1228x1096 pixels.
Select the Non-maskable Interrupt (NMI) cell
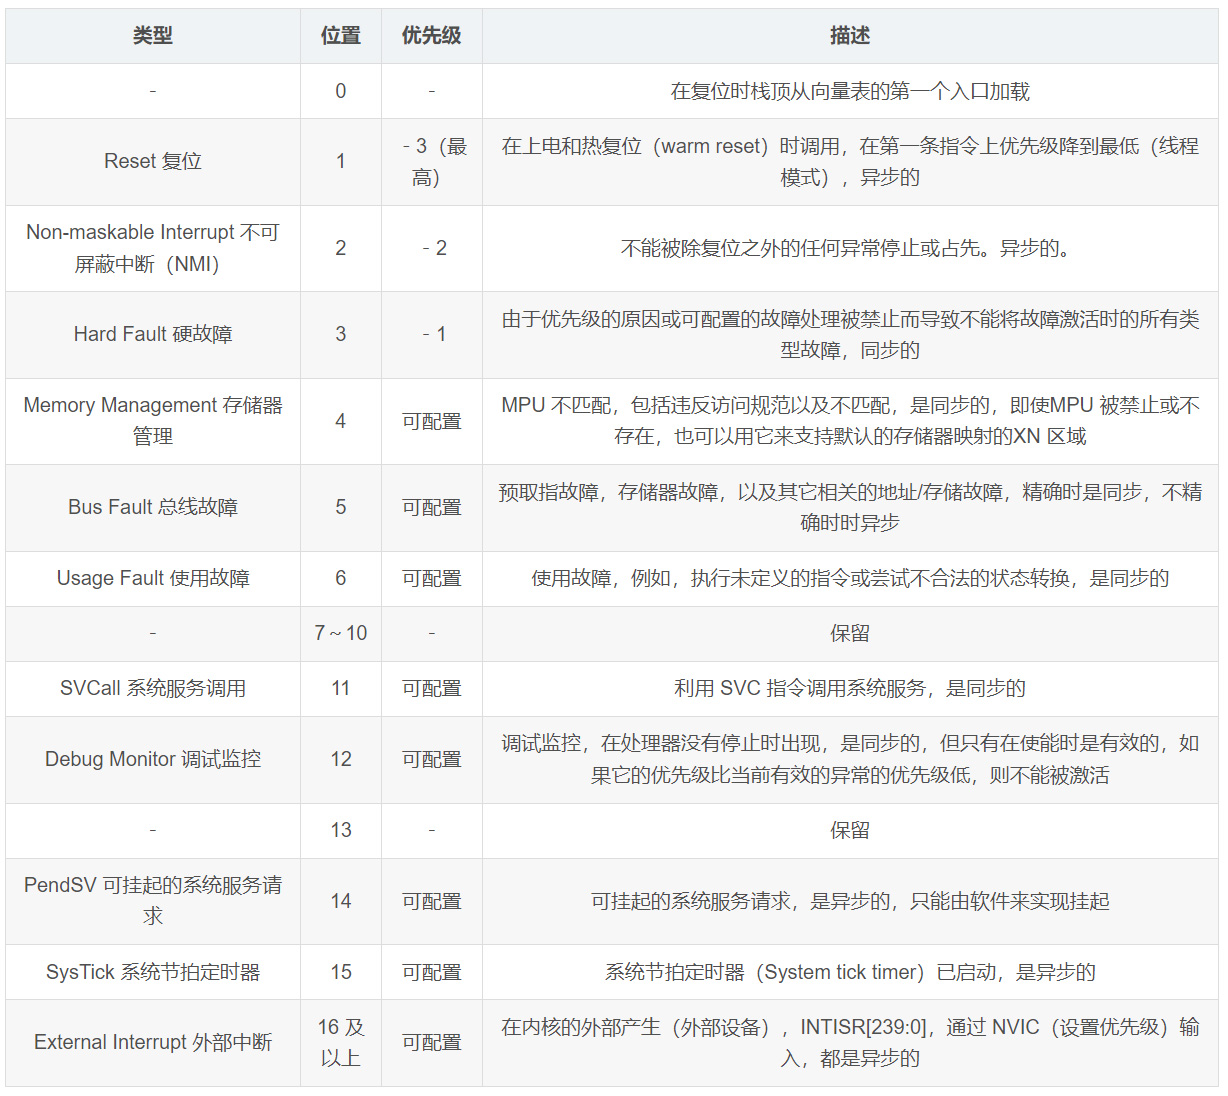click(x=153, y=248)
